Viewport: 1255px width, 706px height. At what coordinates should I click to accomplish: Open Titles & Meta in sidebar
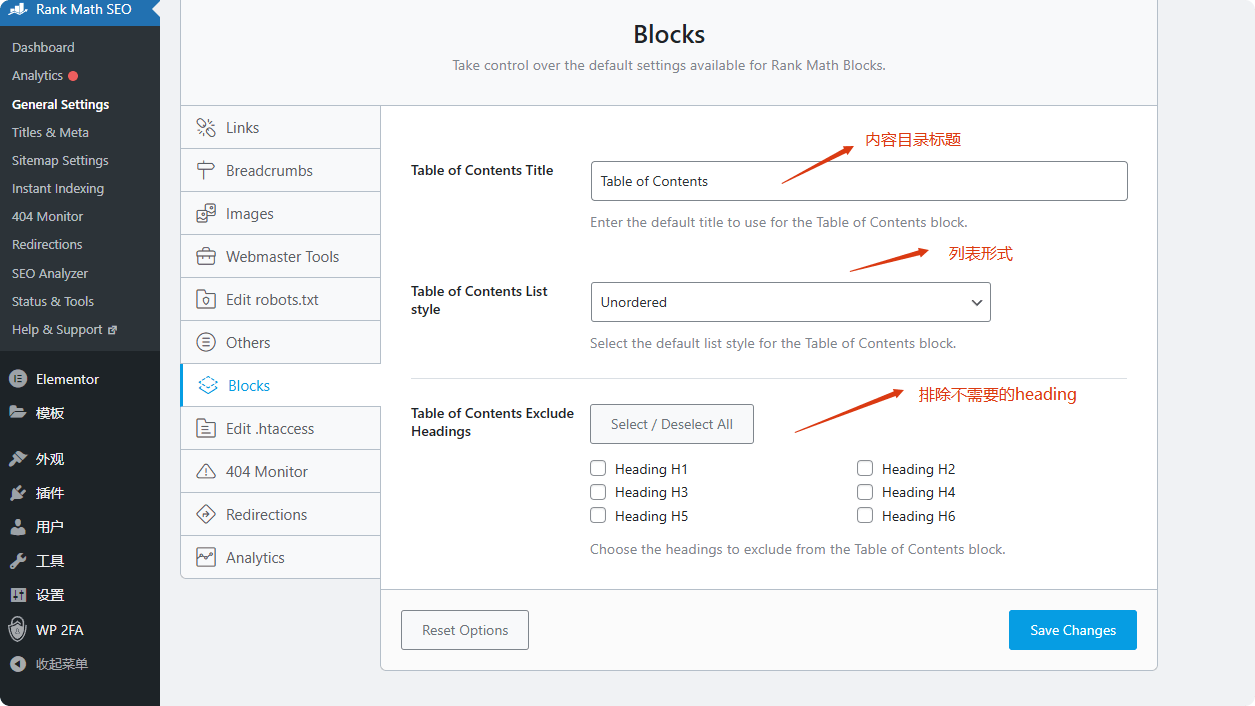(x=50, y=132)
